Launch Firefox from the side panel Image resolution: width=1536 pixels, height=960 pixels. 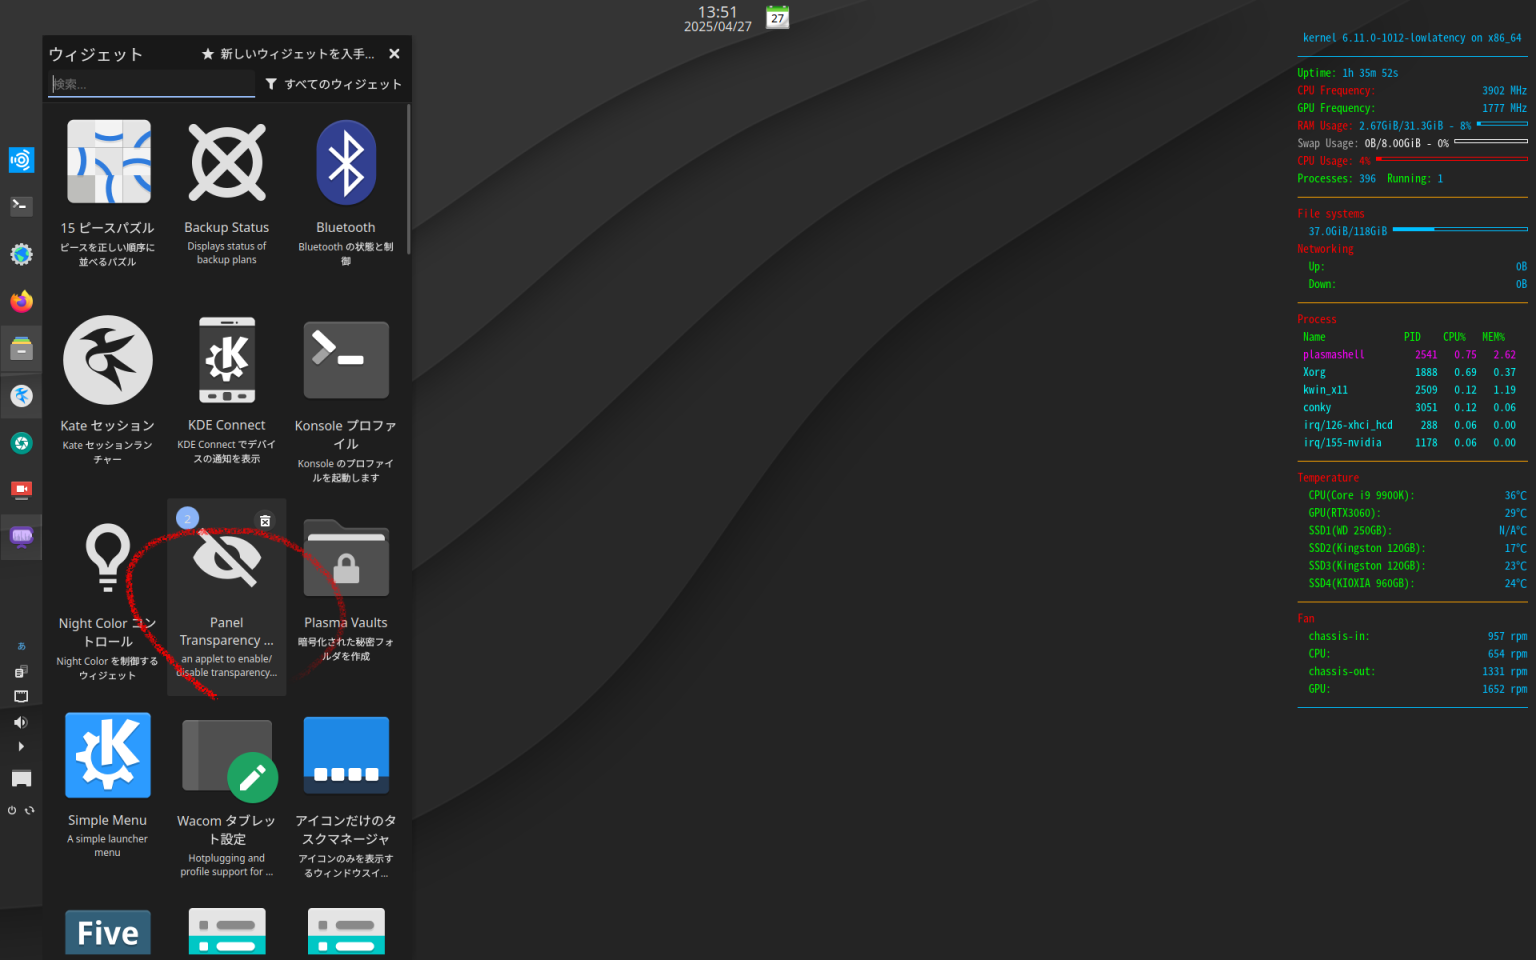(x=21, y=301)
